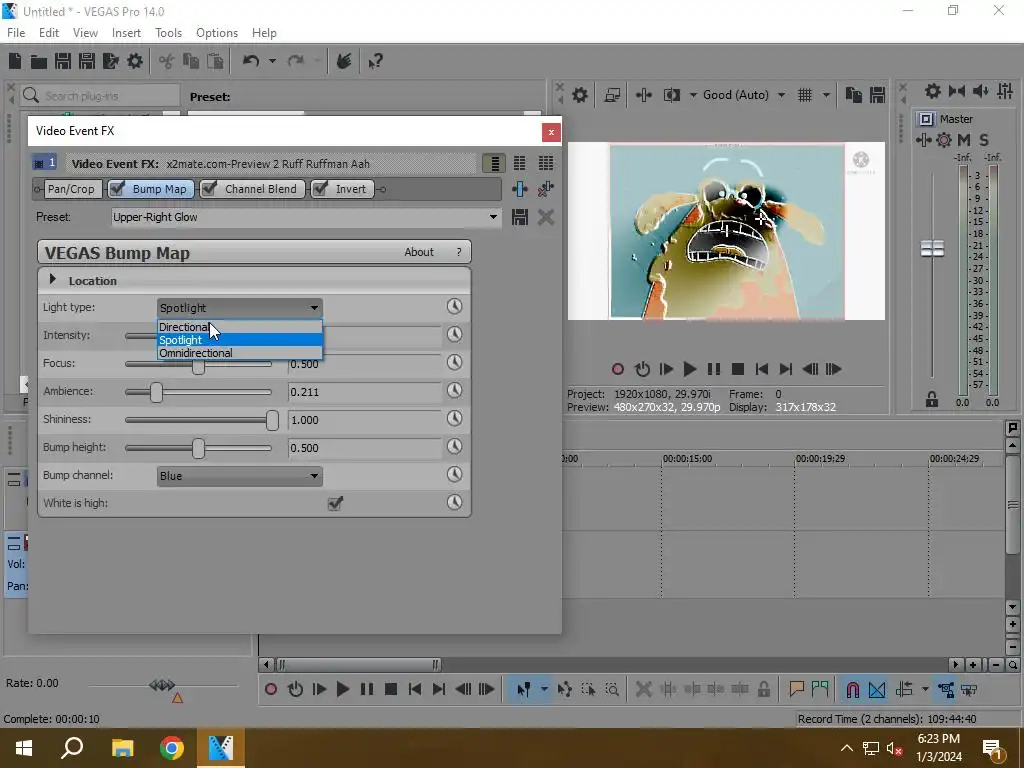Click the Master volume fader handle
The width and height of the screenshot is (1024, 768).
click(x=932, y=248)
